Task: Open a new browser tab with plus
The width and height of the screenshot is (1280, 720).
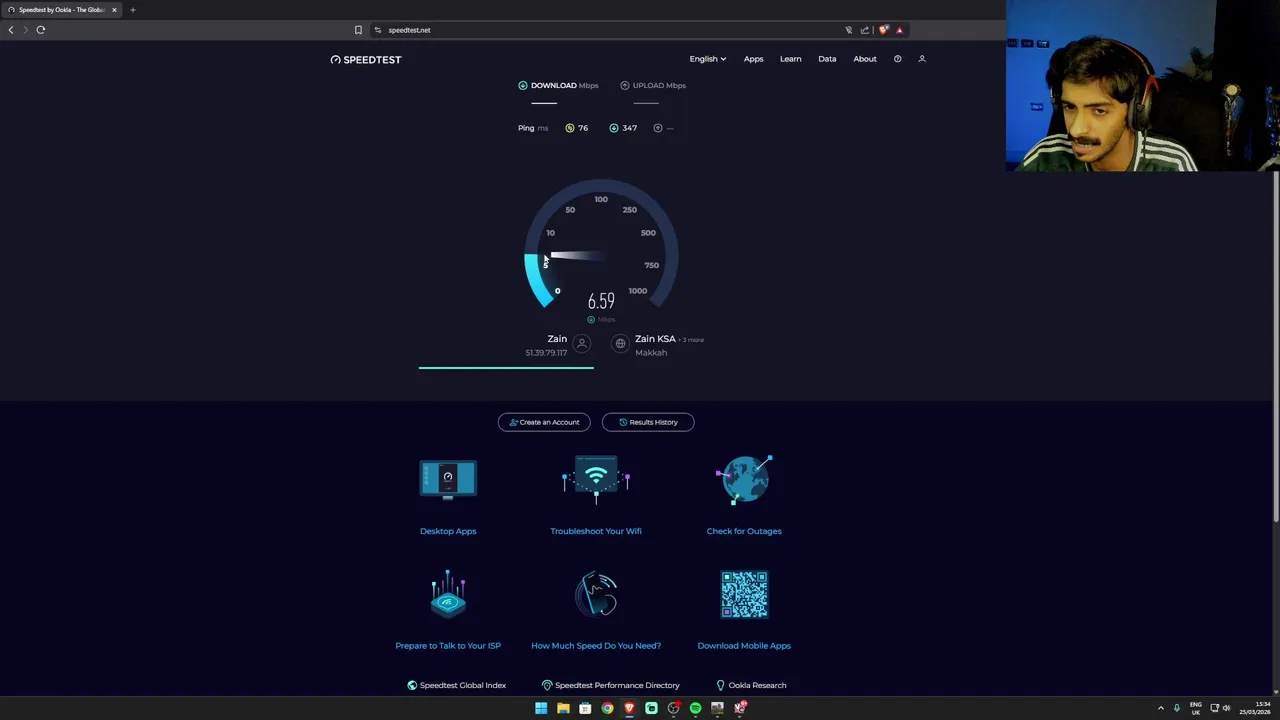Action: (x=132, y=10)
